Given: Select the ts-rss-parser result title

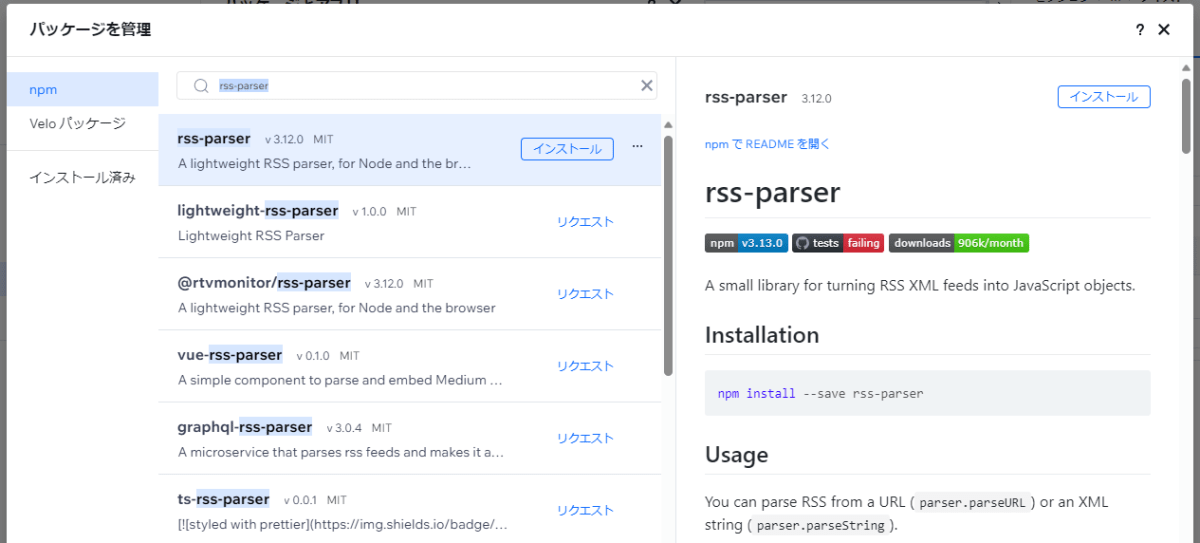Looking at the screenshot, I should click(223, 499).
